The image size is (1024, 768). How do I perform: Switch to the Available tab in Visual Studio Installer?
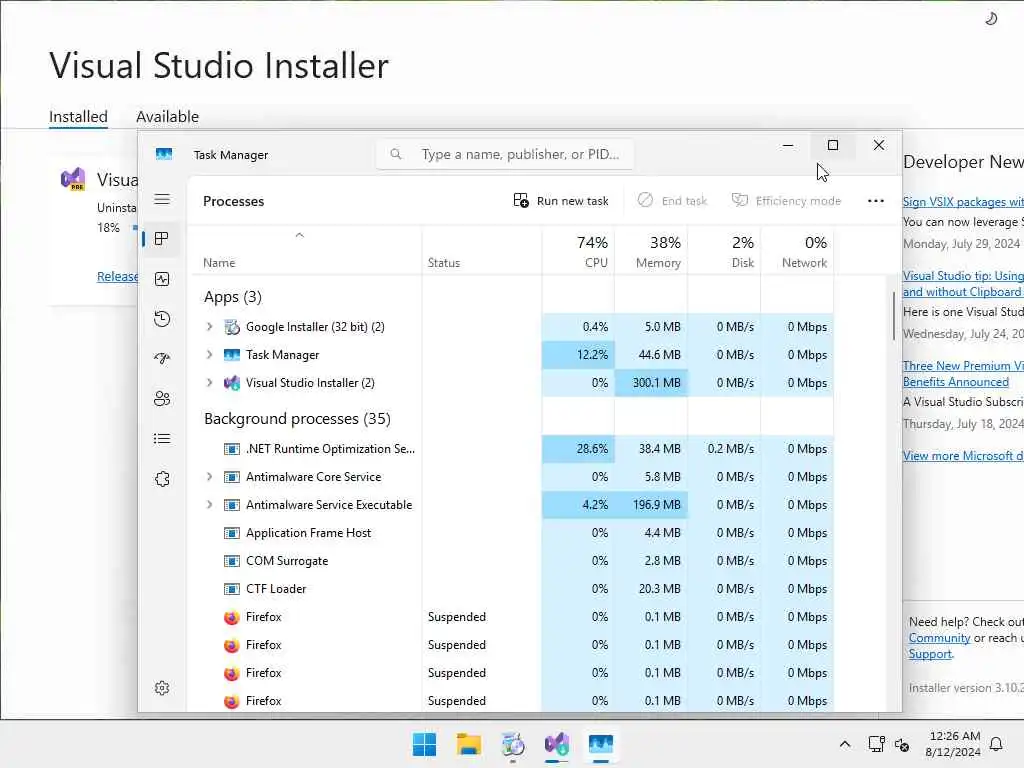(167, 117)
